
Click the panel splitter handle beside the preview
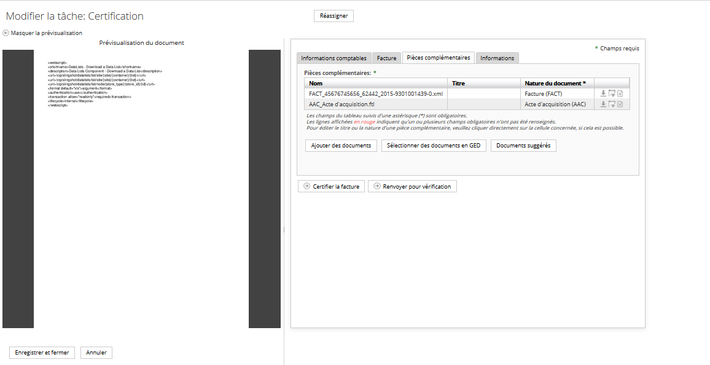coord(284,230)
